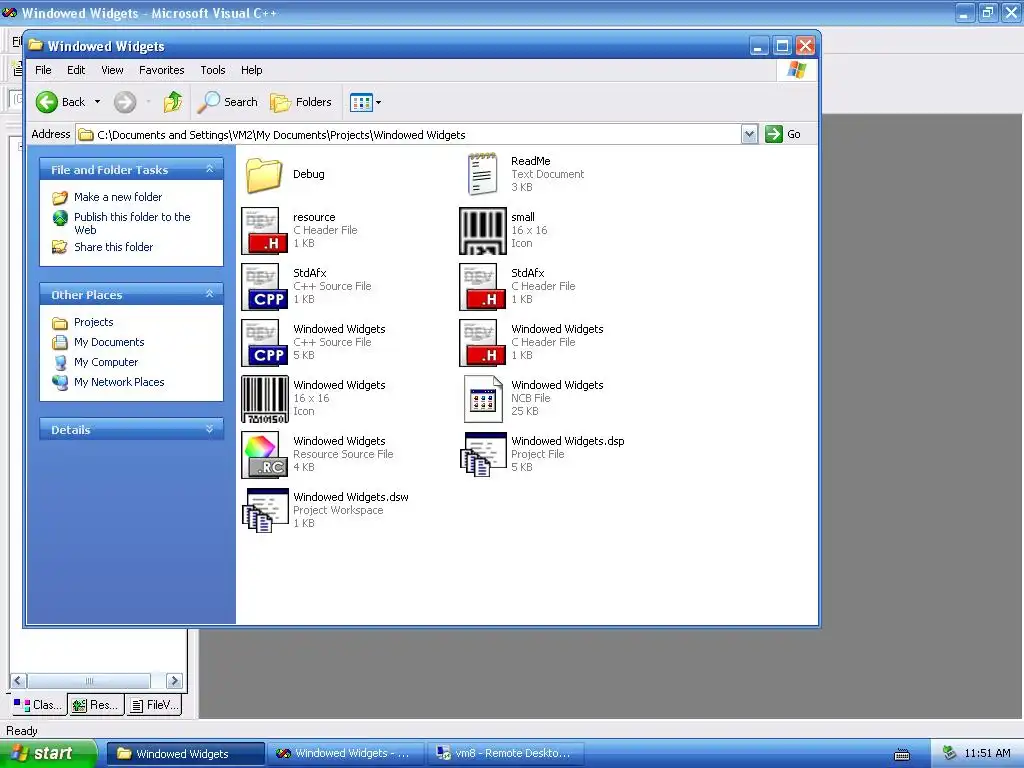Click left scroll arrow in Visual C++ workspace

18,680
